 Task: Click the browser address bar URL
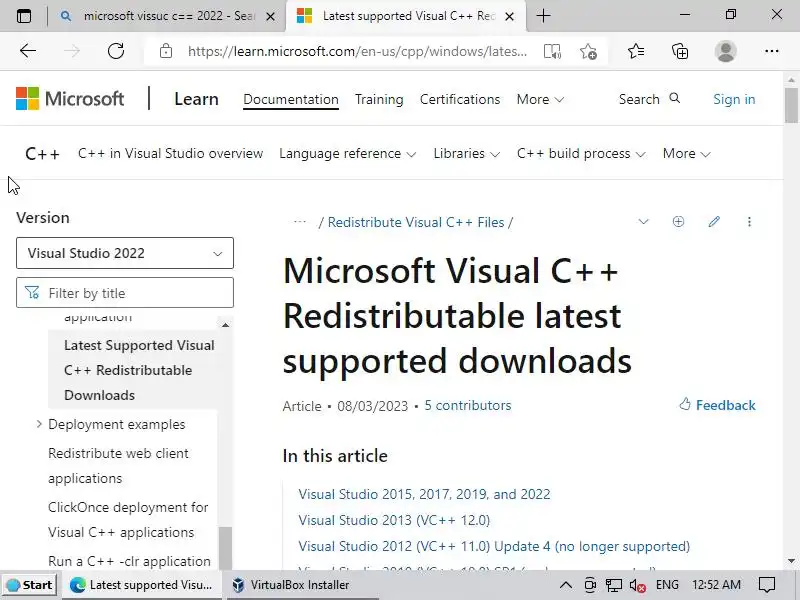click(x=357, y=51)
